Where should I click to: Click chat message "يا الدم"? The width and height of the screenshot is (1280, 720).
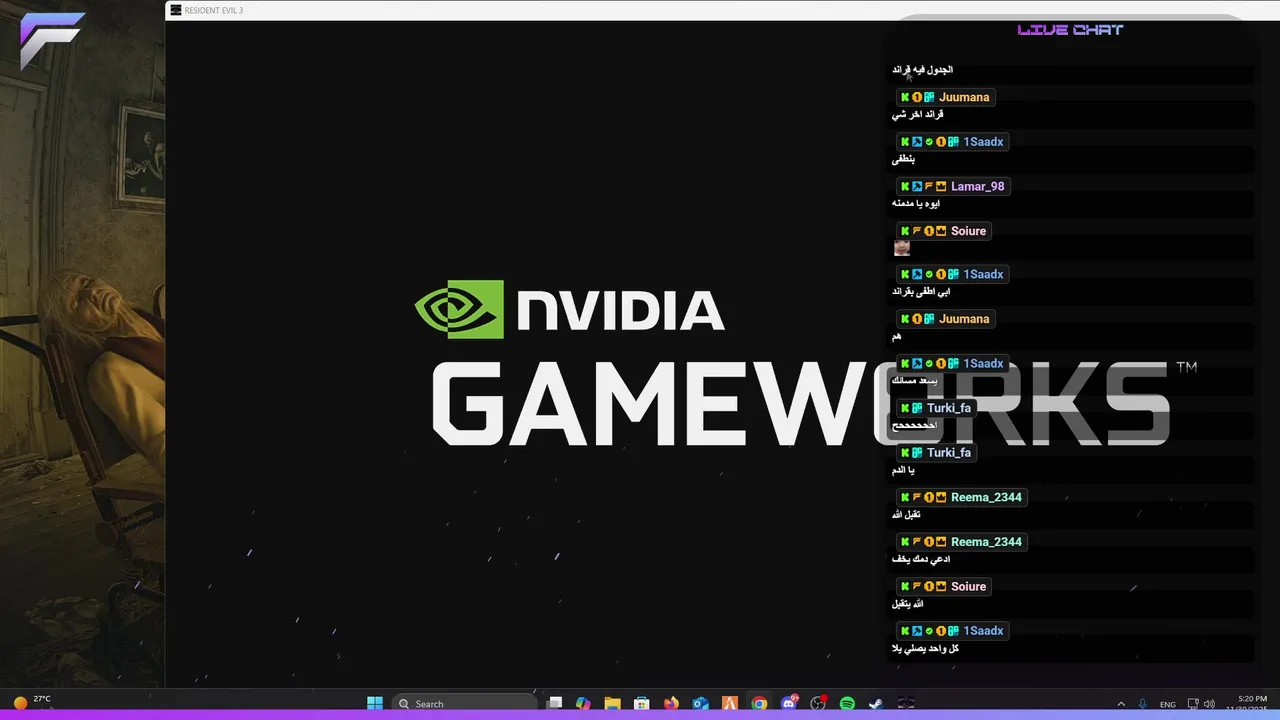tap(903, 470)
